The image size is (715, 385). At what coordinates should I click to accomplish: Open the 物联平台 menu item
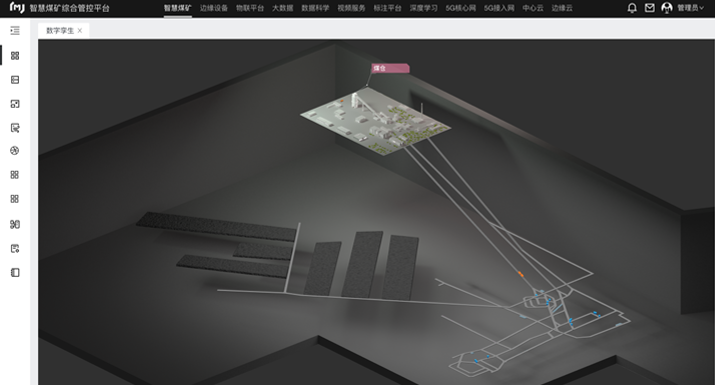250,8
